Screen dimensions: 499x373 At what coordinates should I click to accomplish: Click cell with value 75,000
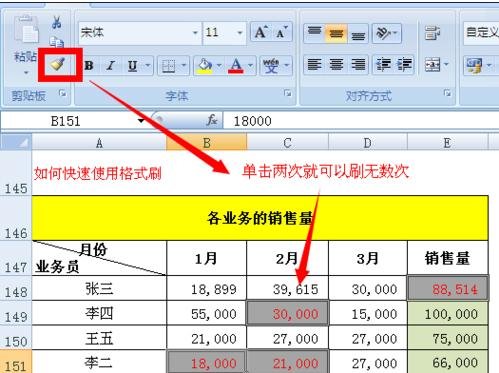448,338
